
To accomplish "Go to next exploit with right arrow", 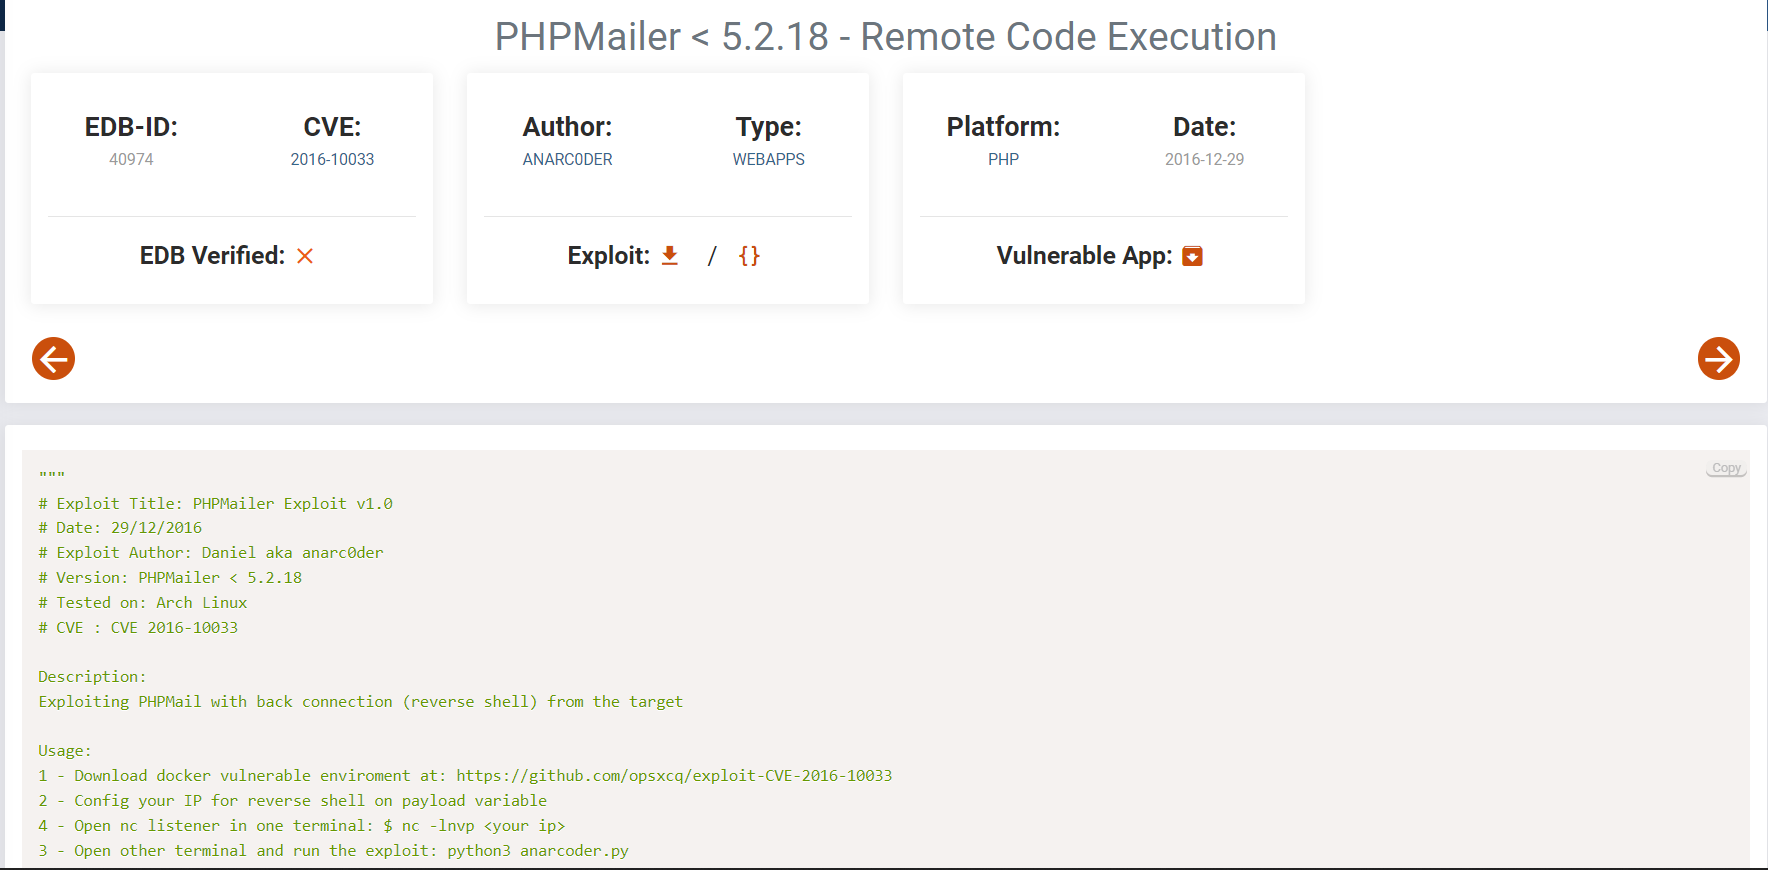I will 1719,358.
